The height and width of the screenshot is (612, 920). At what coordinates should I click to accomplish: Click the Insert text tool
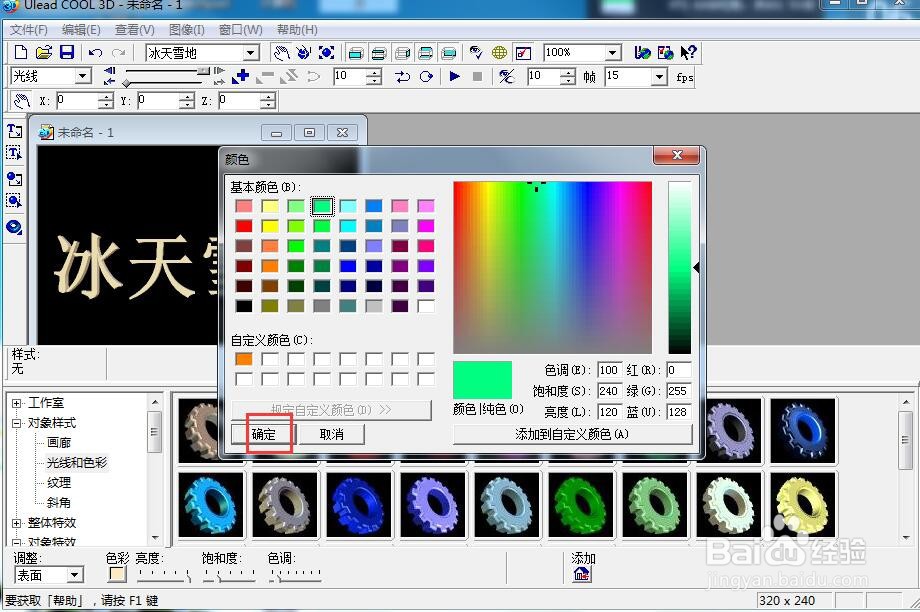[14, 130]
